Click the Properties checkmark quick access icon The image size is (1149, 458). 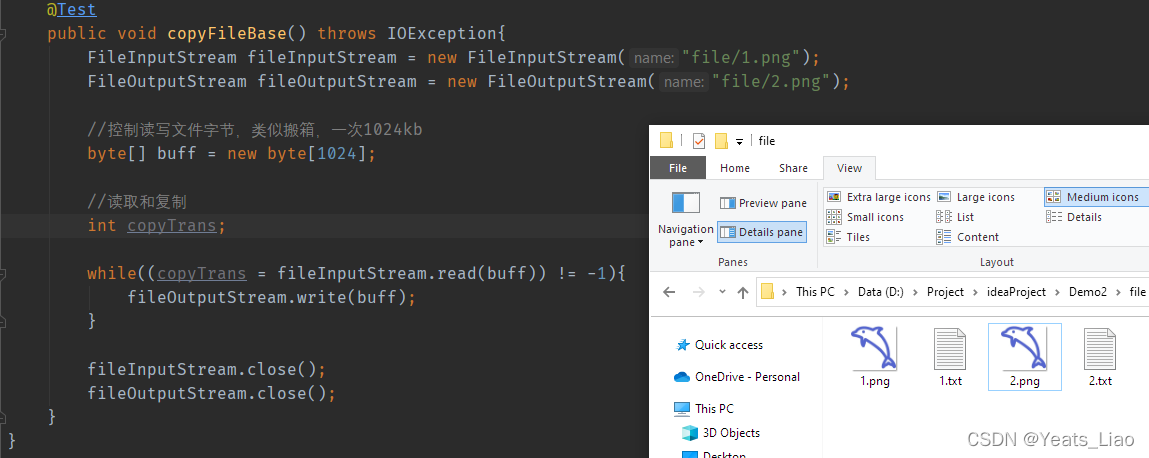point(699,141)
